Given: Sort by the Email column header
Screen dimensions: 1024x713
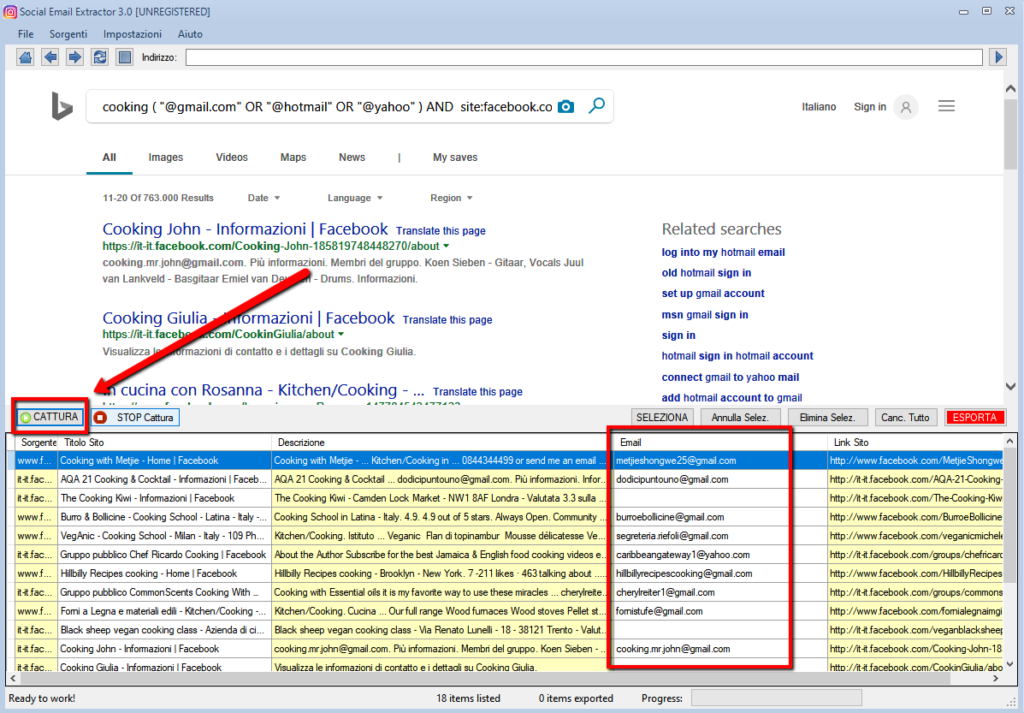Looking at the screenshot, I should point(720,443).
